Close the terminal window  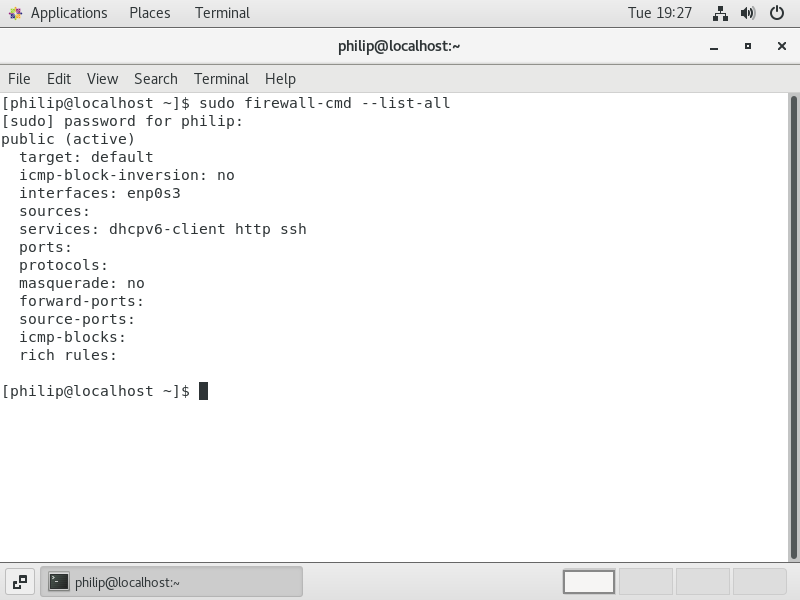click(782, 46)
